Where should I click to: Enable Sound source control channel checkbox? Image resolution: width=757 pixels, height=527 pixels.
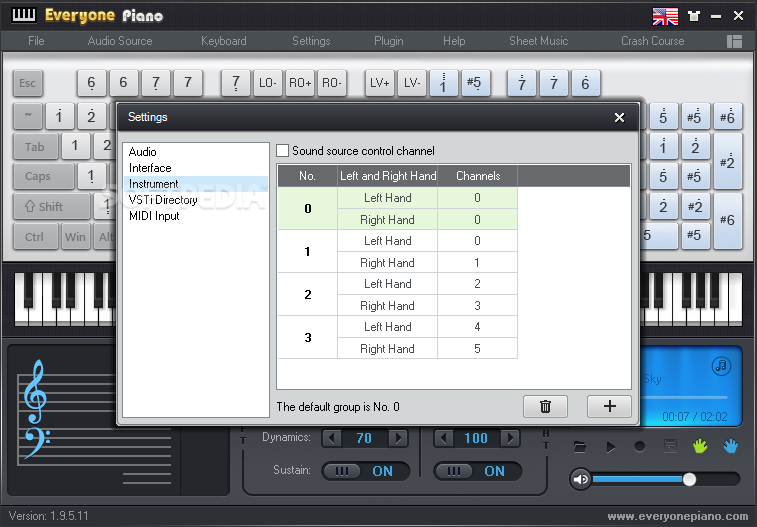pos(282,151)
